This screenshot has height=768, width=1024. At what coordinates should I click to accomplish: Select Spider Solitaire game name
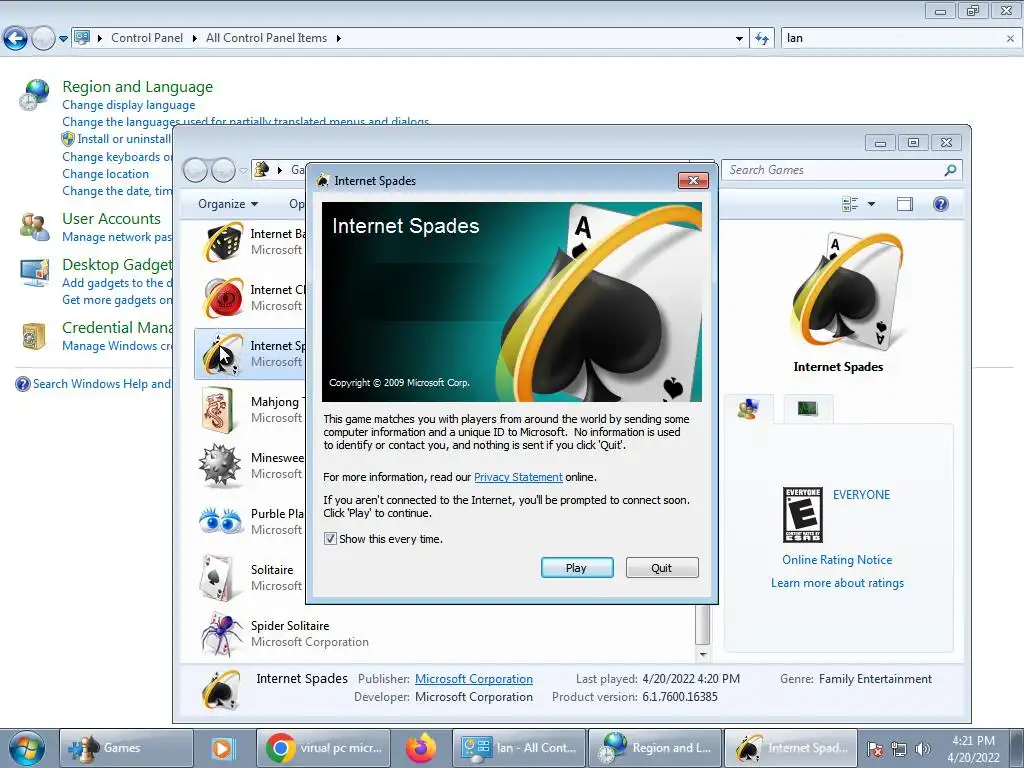click(x=290, y=626)
